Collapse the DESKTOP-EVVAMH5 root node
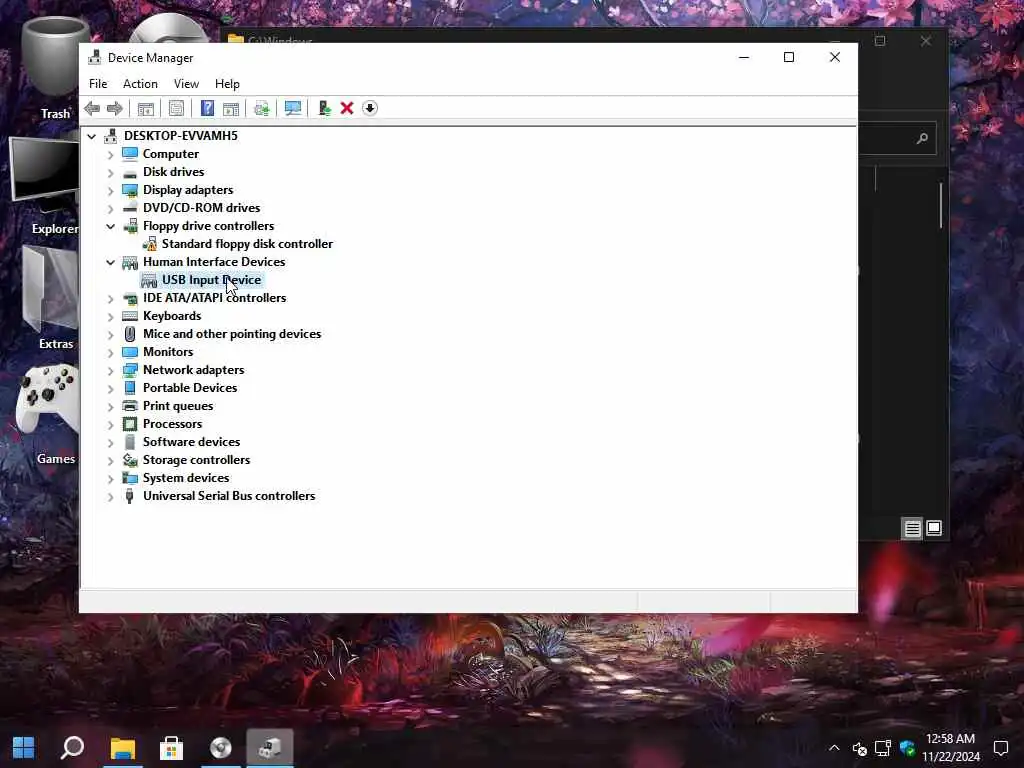 [x=91, y=136]
